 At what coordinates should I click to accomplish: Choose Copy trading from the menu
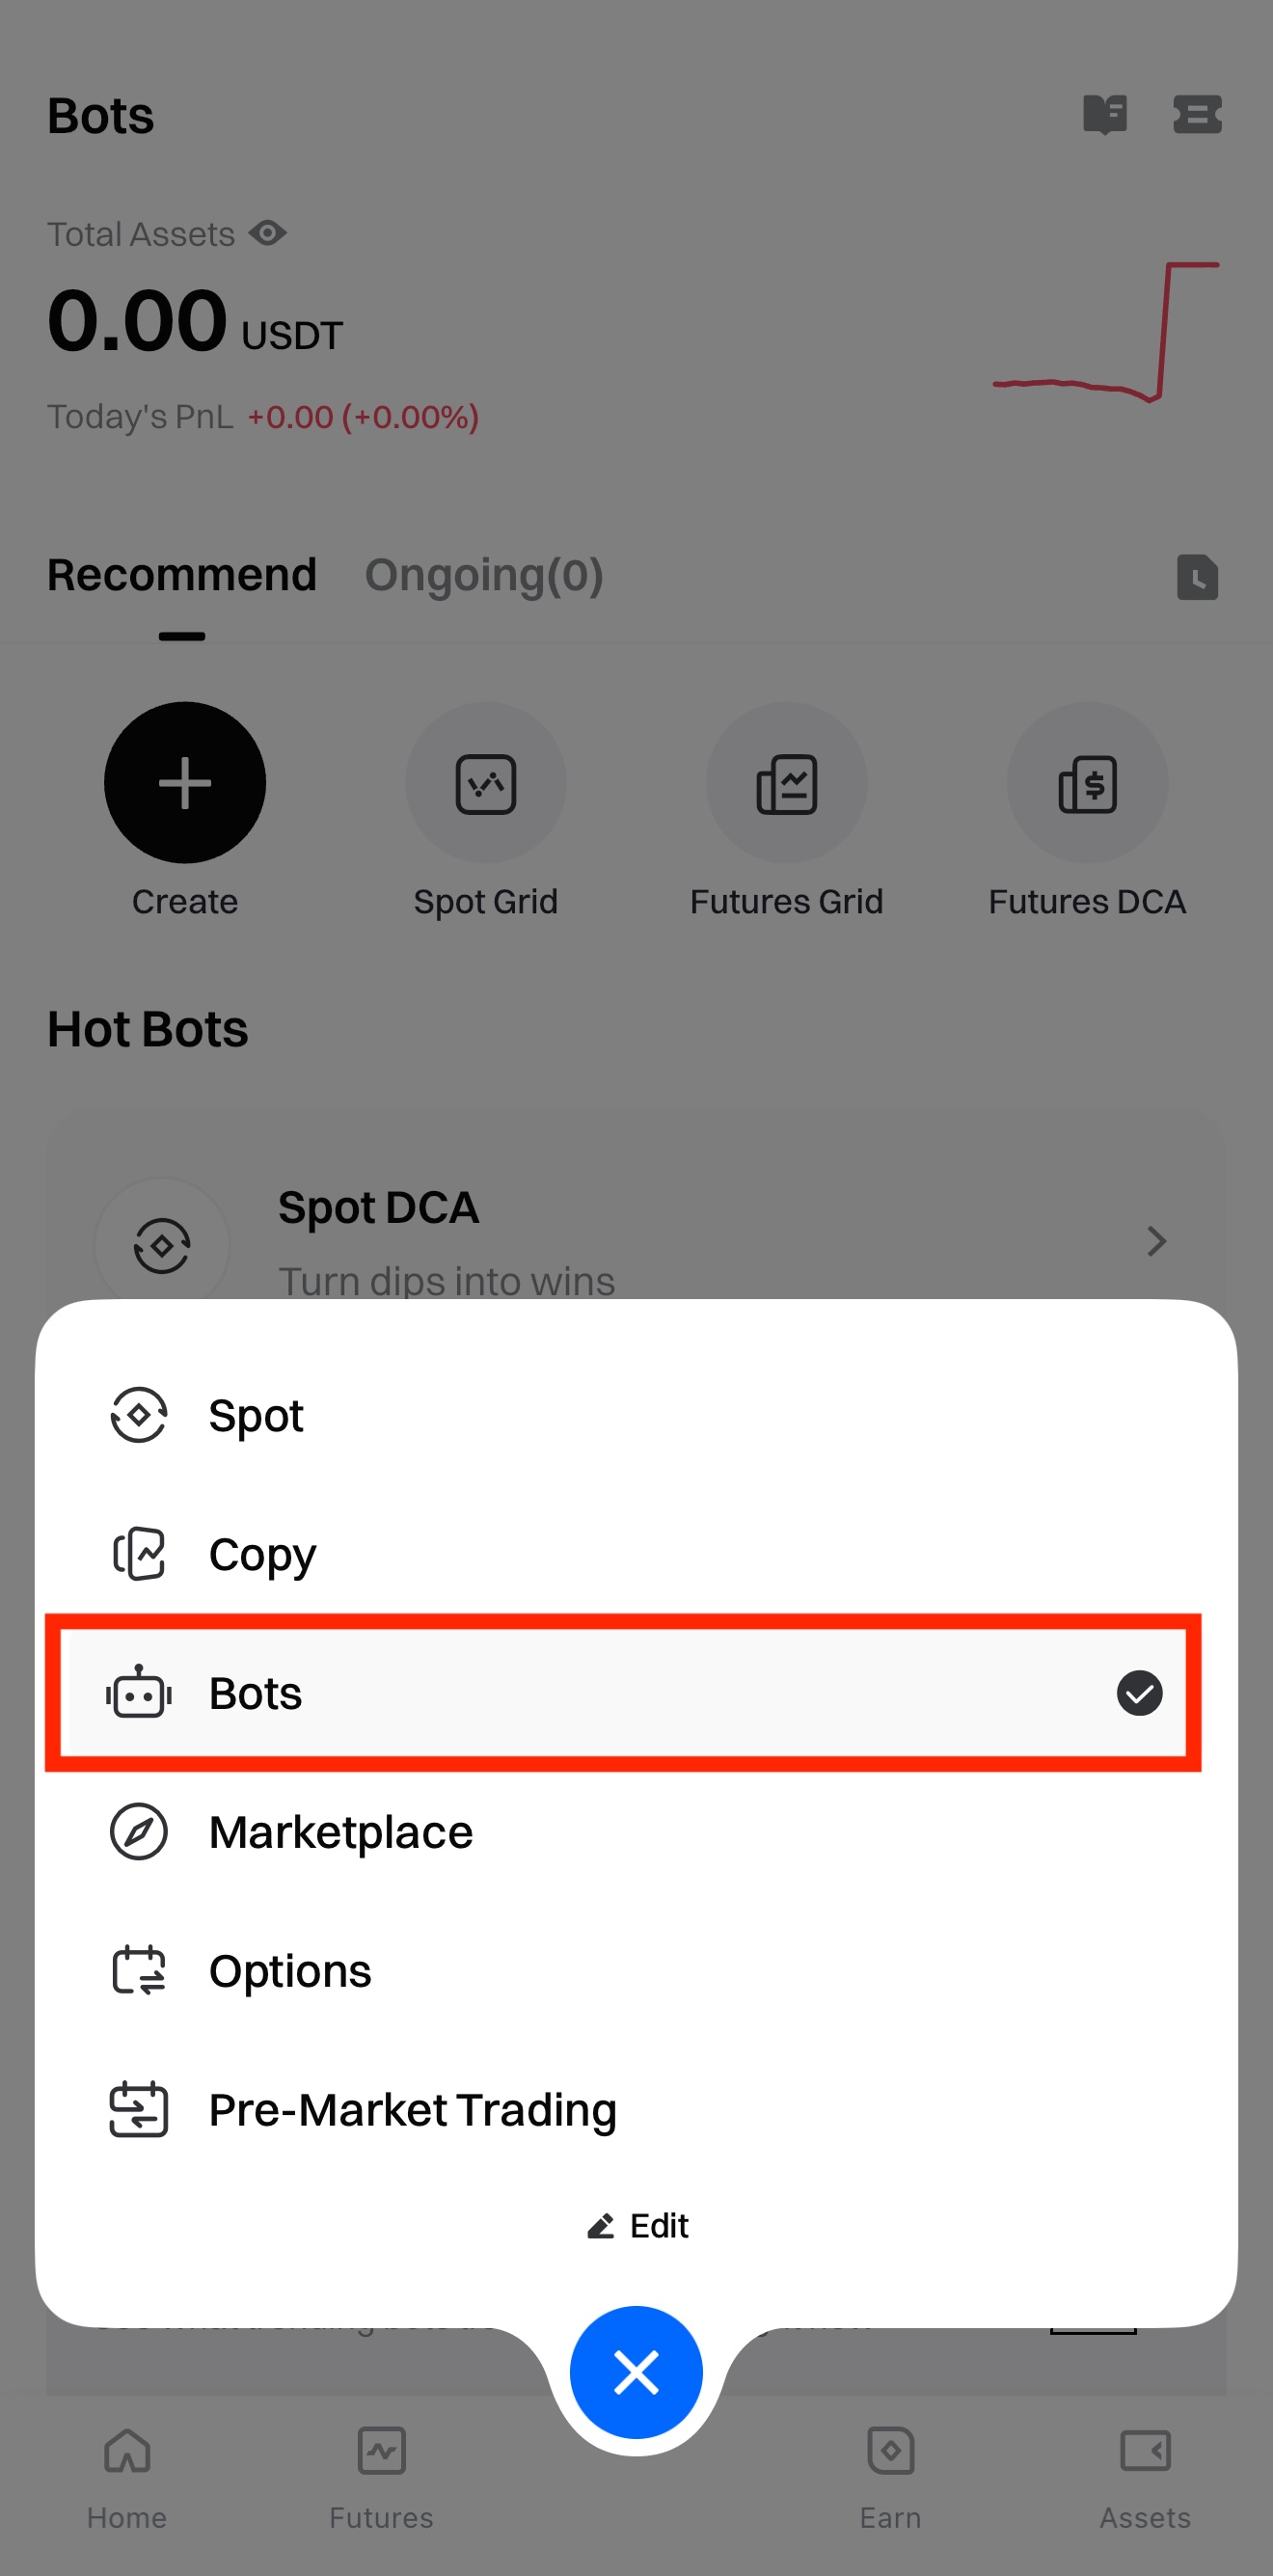pos(262,1554)
